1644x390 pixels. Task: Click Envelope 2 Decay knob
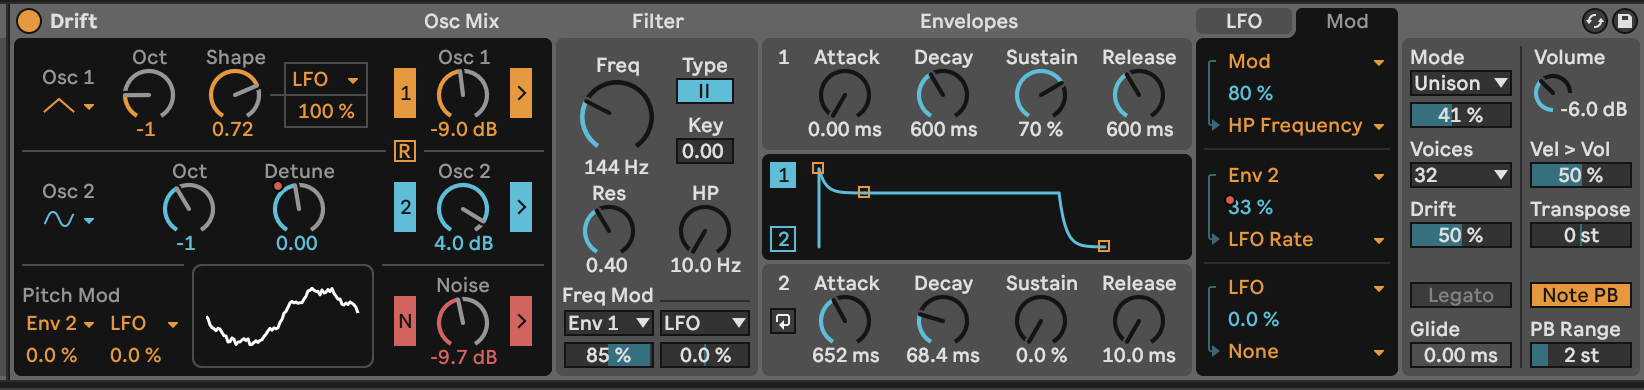943,322
